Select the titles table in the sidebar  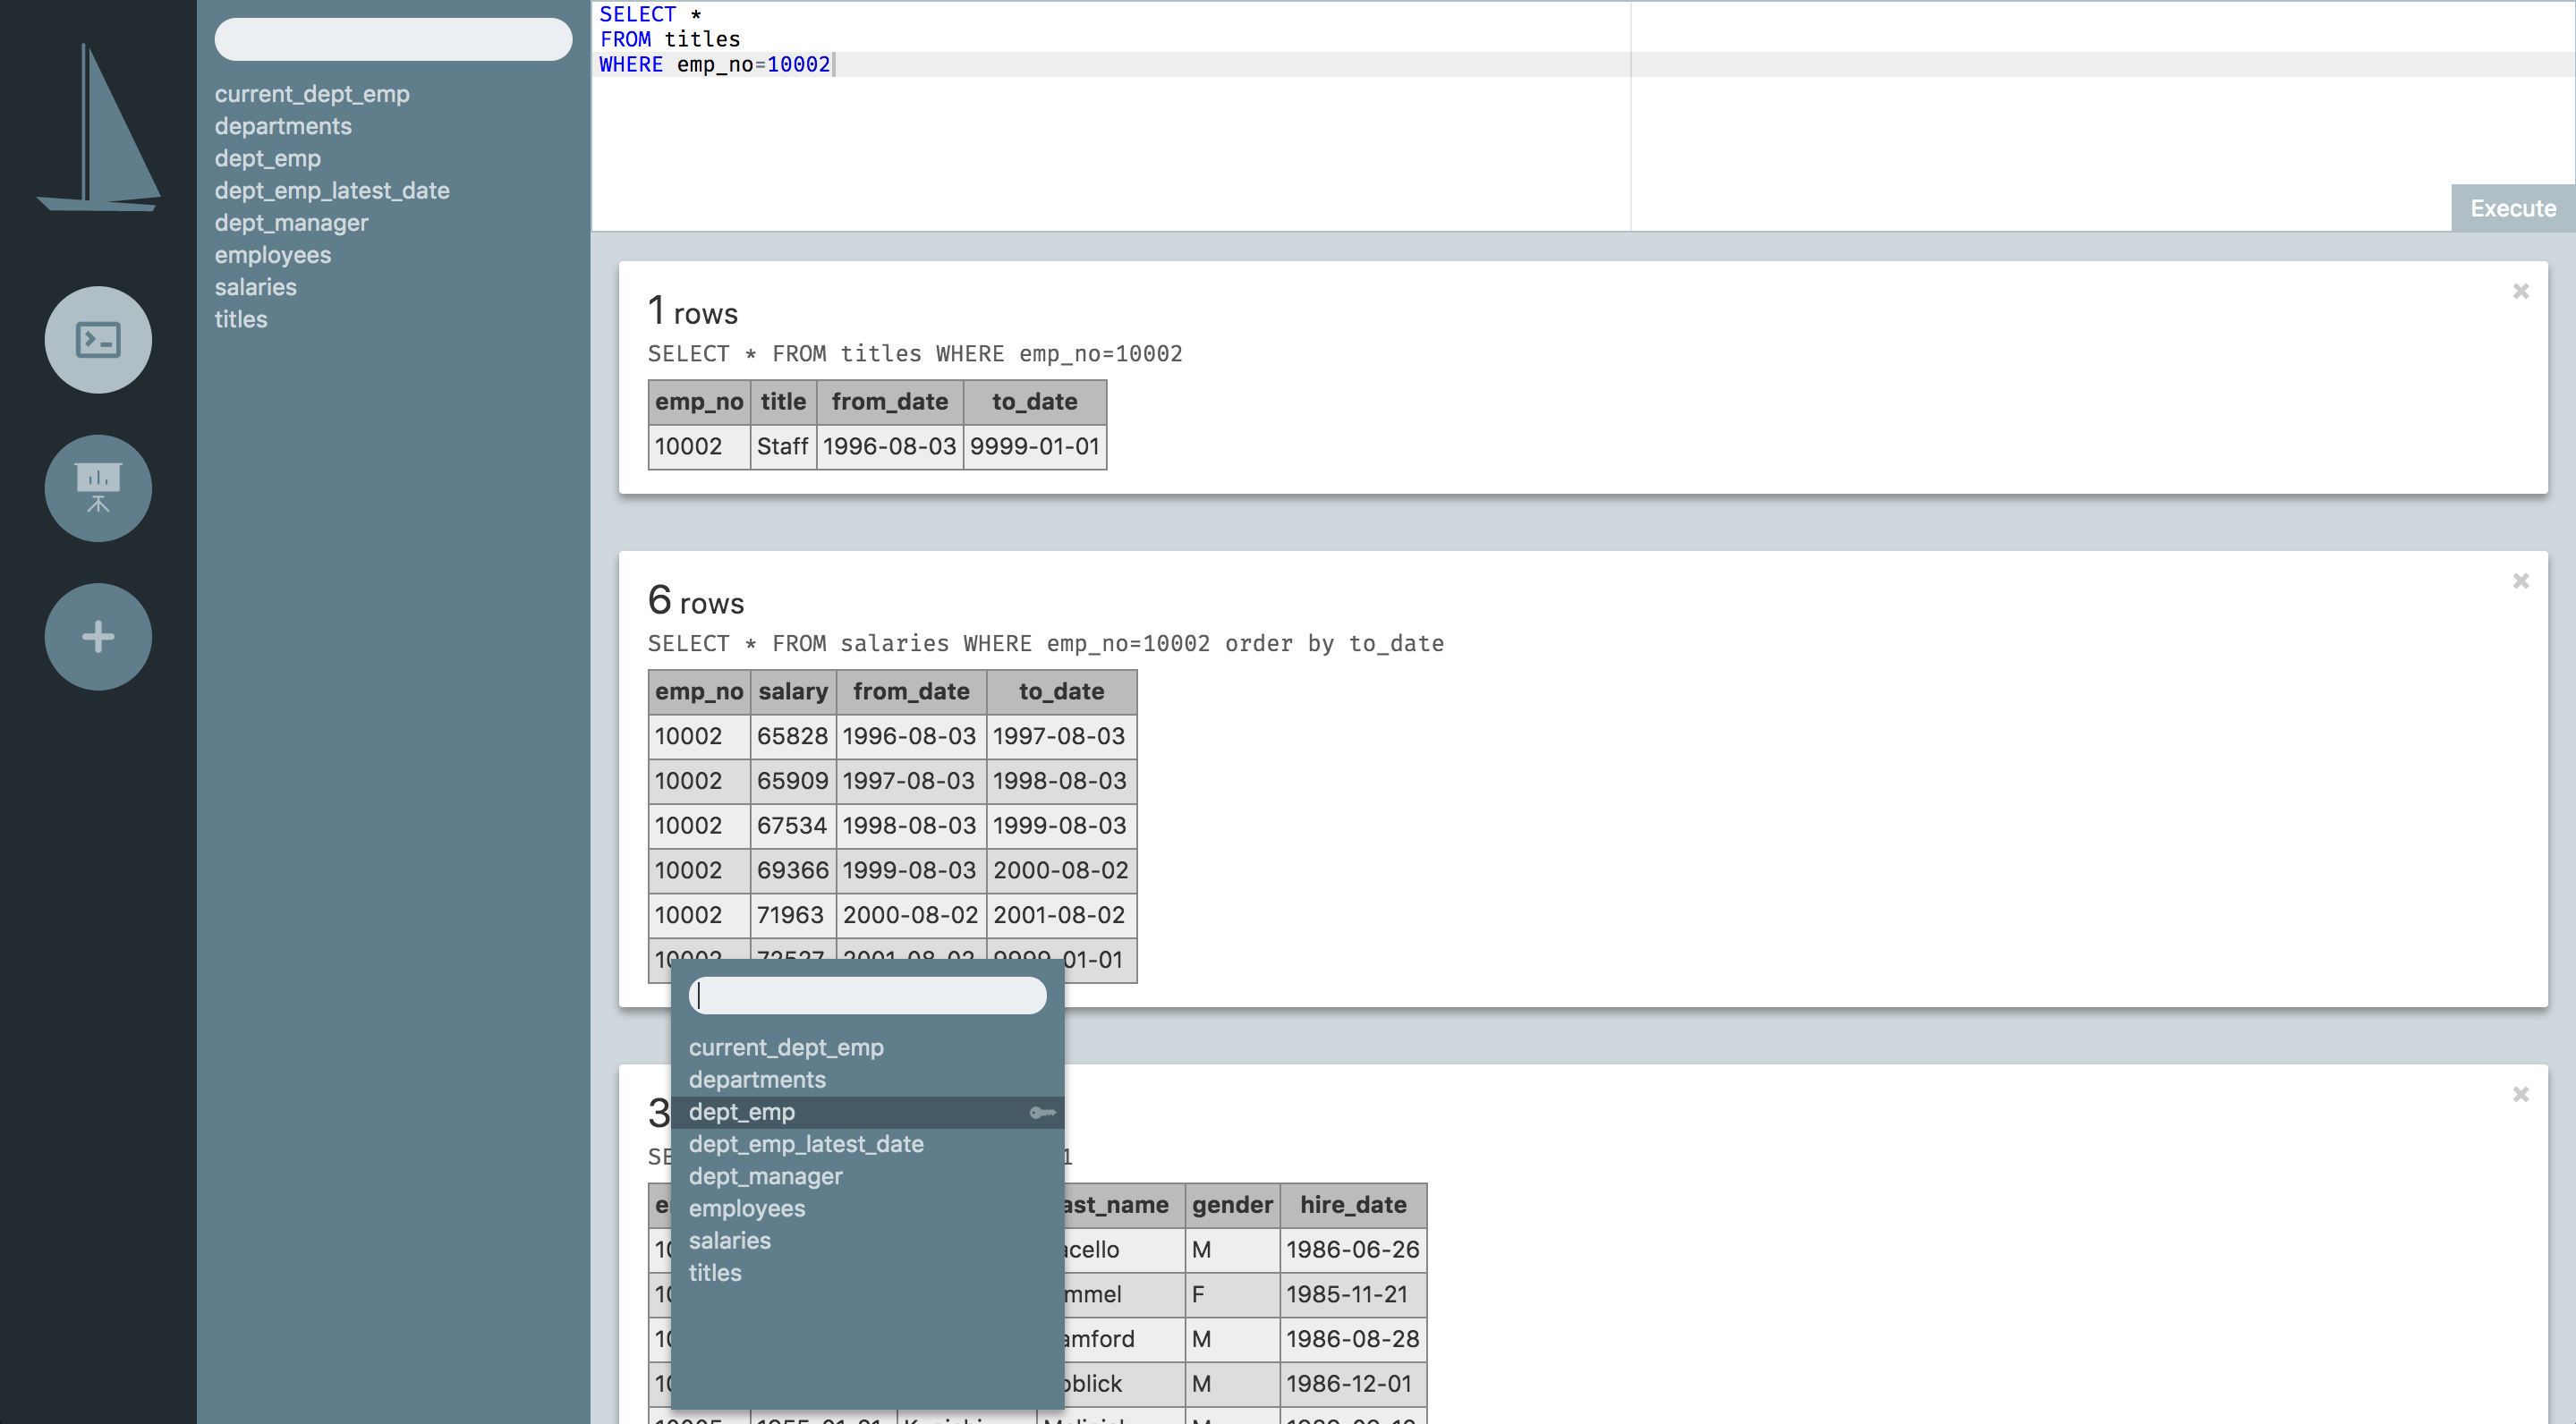pos(241,319)
